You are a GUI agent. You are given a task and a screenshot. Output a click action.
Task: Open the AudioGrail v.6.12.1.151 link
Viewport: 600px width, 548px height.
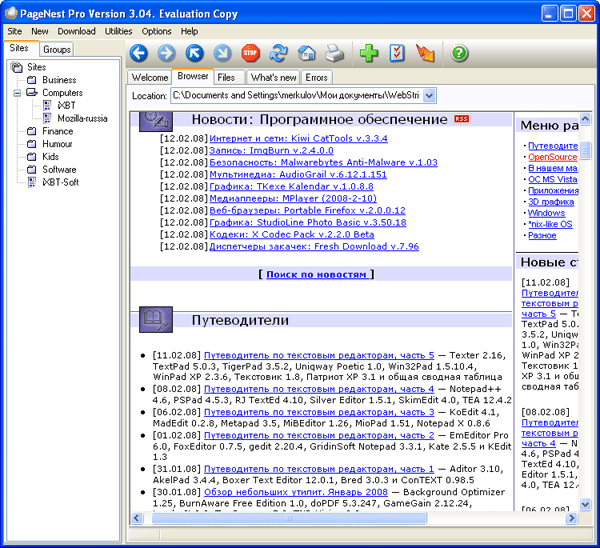298,175
